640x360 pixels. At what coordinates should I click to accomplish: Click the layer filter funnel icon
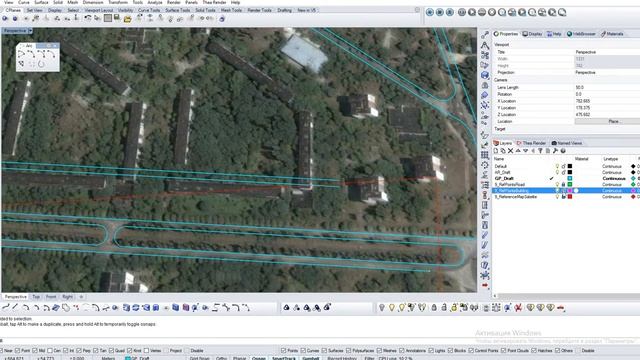[x=540, y=151]
